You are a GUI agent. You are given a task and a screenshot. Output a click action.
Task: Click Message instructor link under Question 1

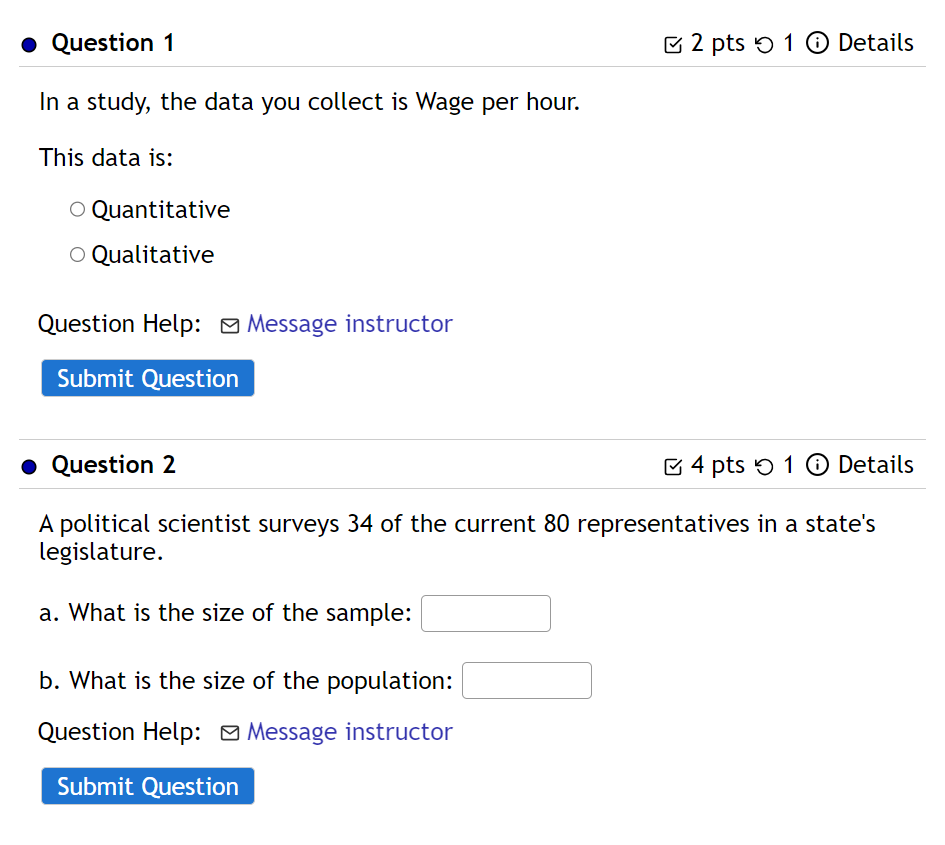349,324
